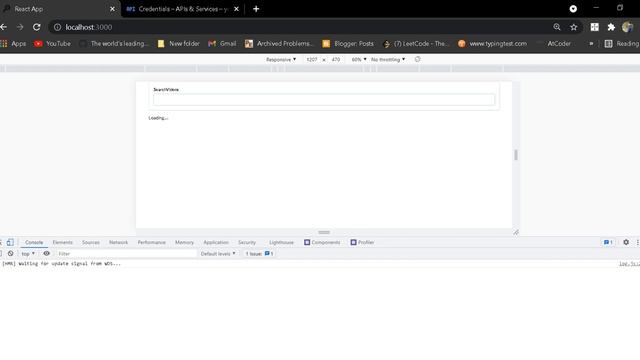Open the React Components tab
This screenshot has height=360, width=640.
[322, 242]
